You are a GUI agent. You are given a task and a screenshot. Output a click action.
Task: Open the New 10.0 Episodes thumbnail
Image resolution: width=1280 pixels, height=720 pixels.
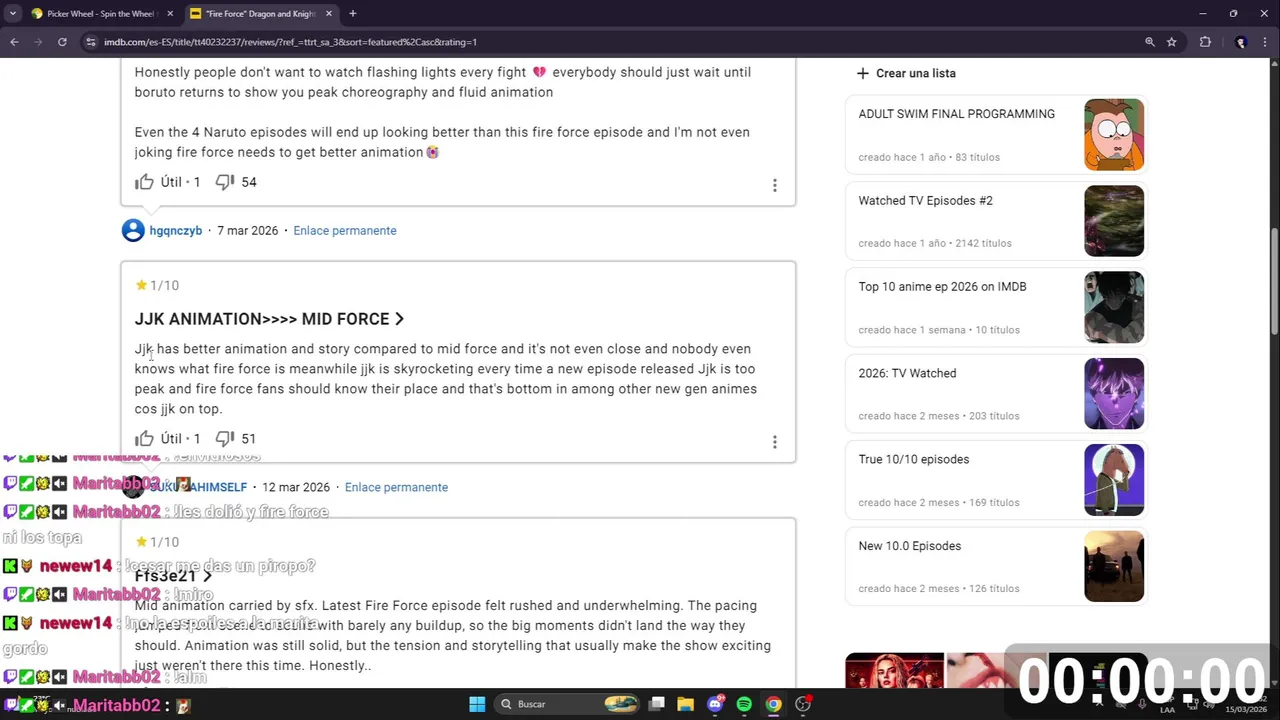point(1114,567)
